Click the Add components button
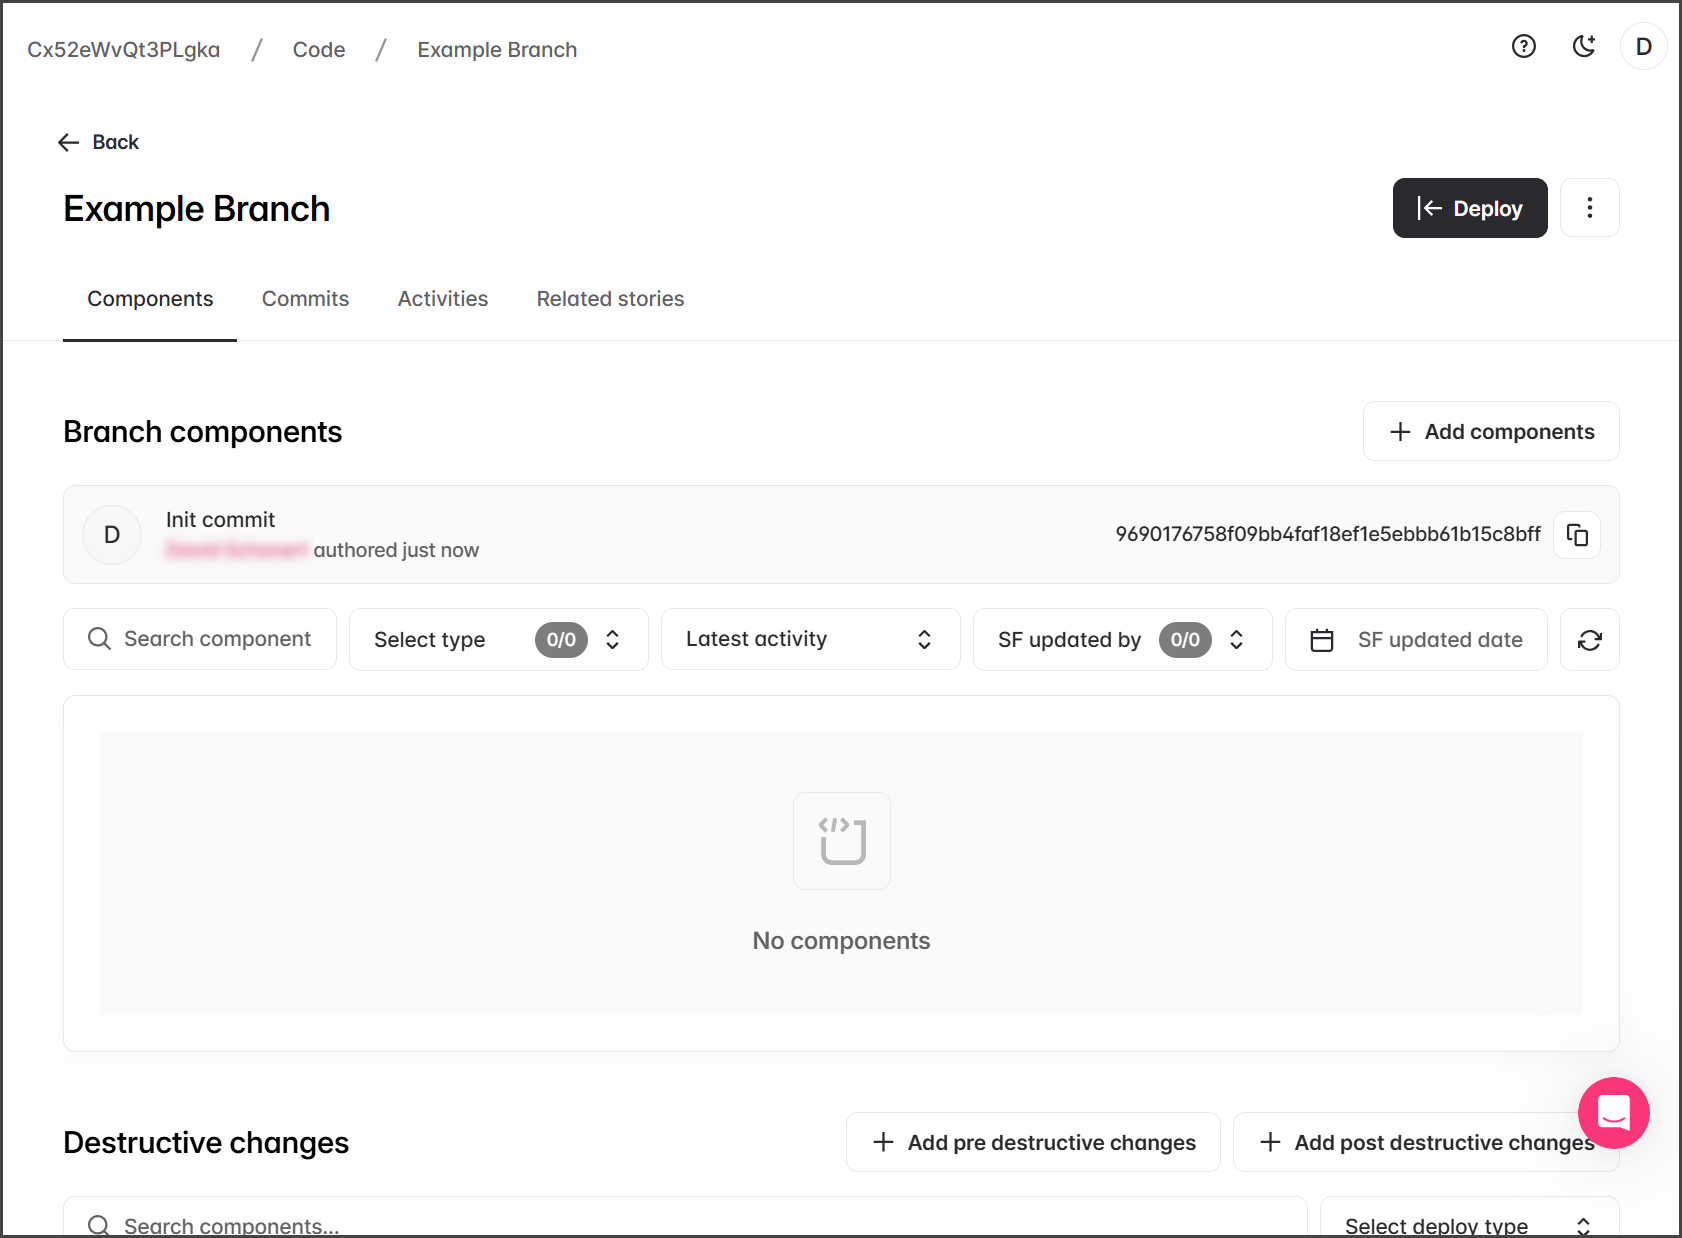 1490,432
